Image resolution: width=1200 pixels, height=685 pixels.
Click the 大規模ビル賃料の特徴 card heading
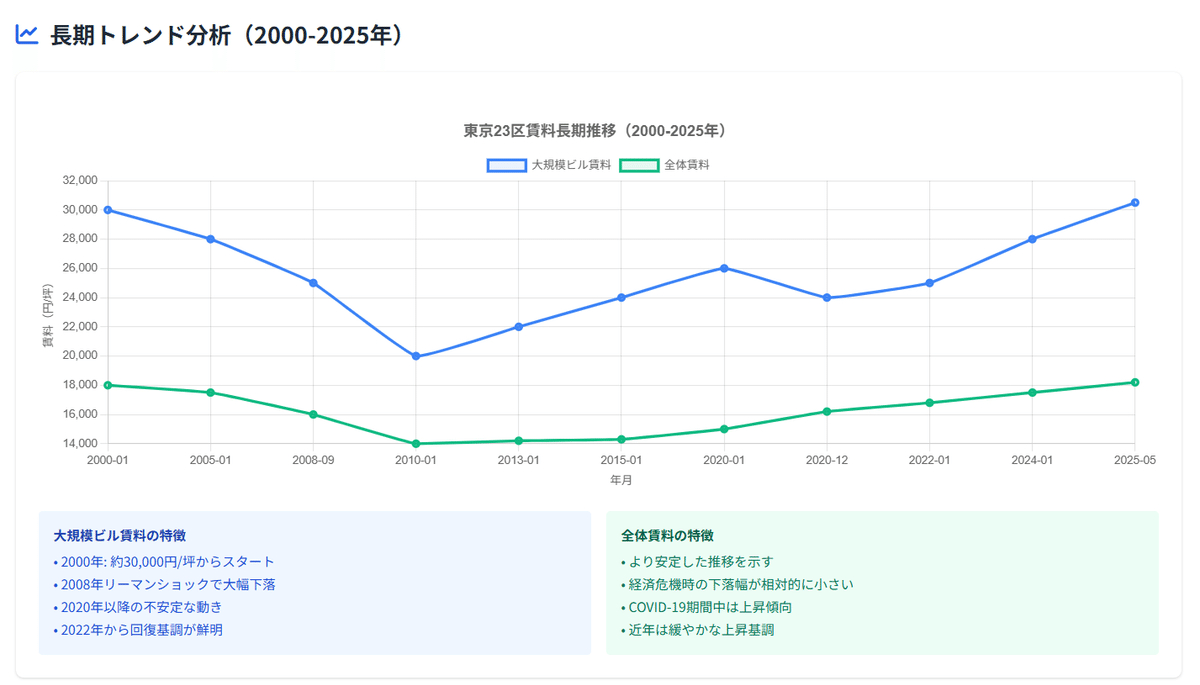(120, 536)
